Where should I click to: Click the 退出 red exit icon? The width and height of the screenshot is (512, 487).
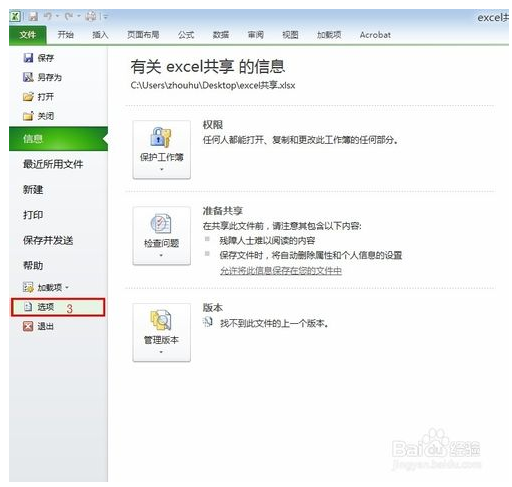point(28,326)
